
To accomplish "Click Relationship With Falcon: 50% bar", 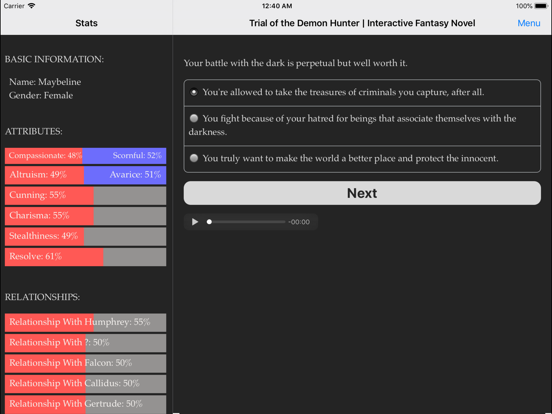I will click(86, 363).
